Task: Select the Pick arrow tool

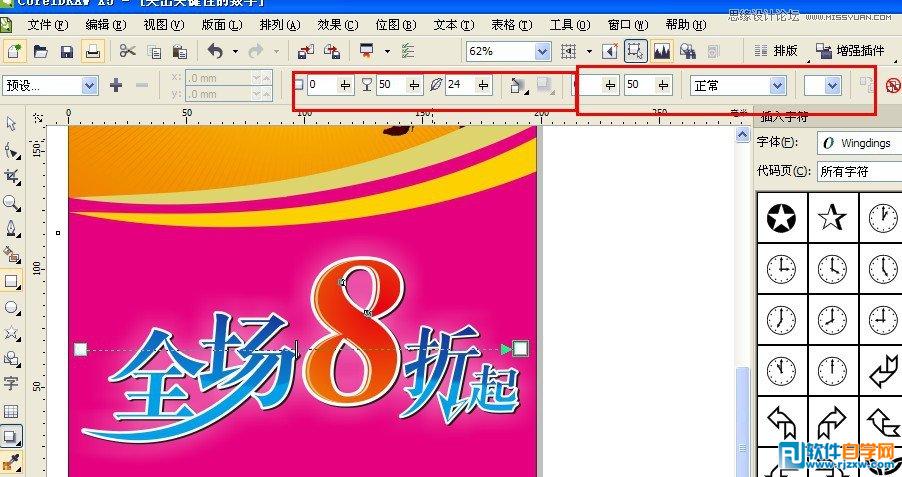Action: tap(11, 123)
